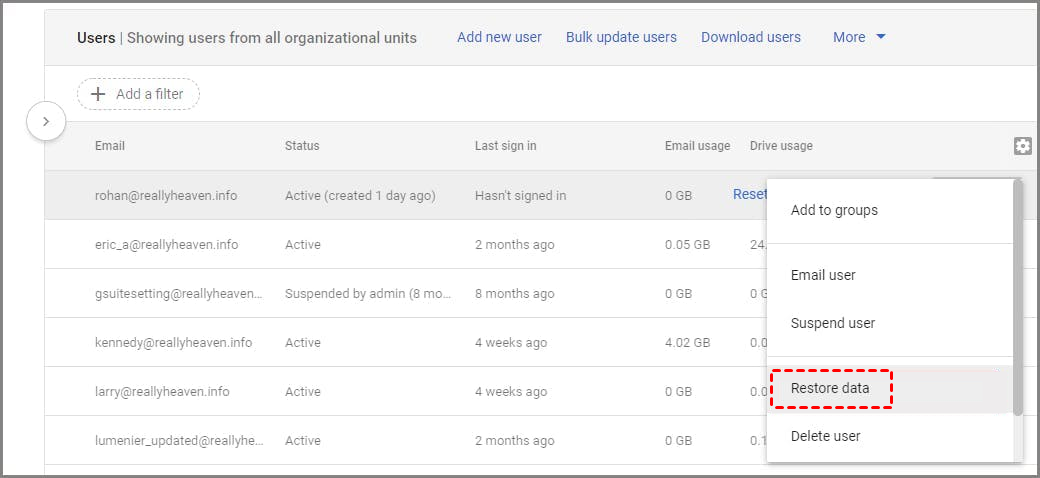Click the plus icon in Add a filter
Image resolution: width=1040 pixels, height=478 pixels.
point(98,94)
